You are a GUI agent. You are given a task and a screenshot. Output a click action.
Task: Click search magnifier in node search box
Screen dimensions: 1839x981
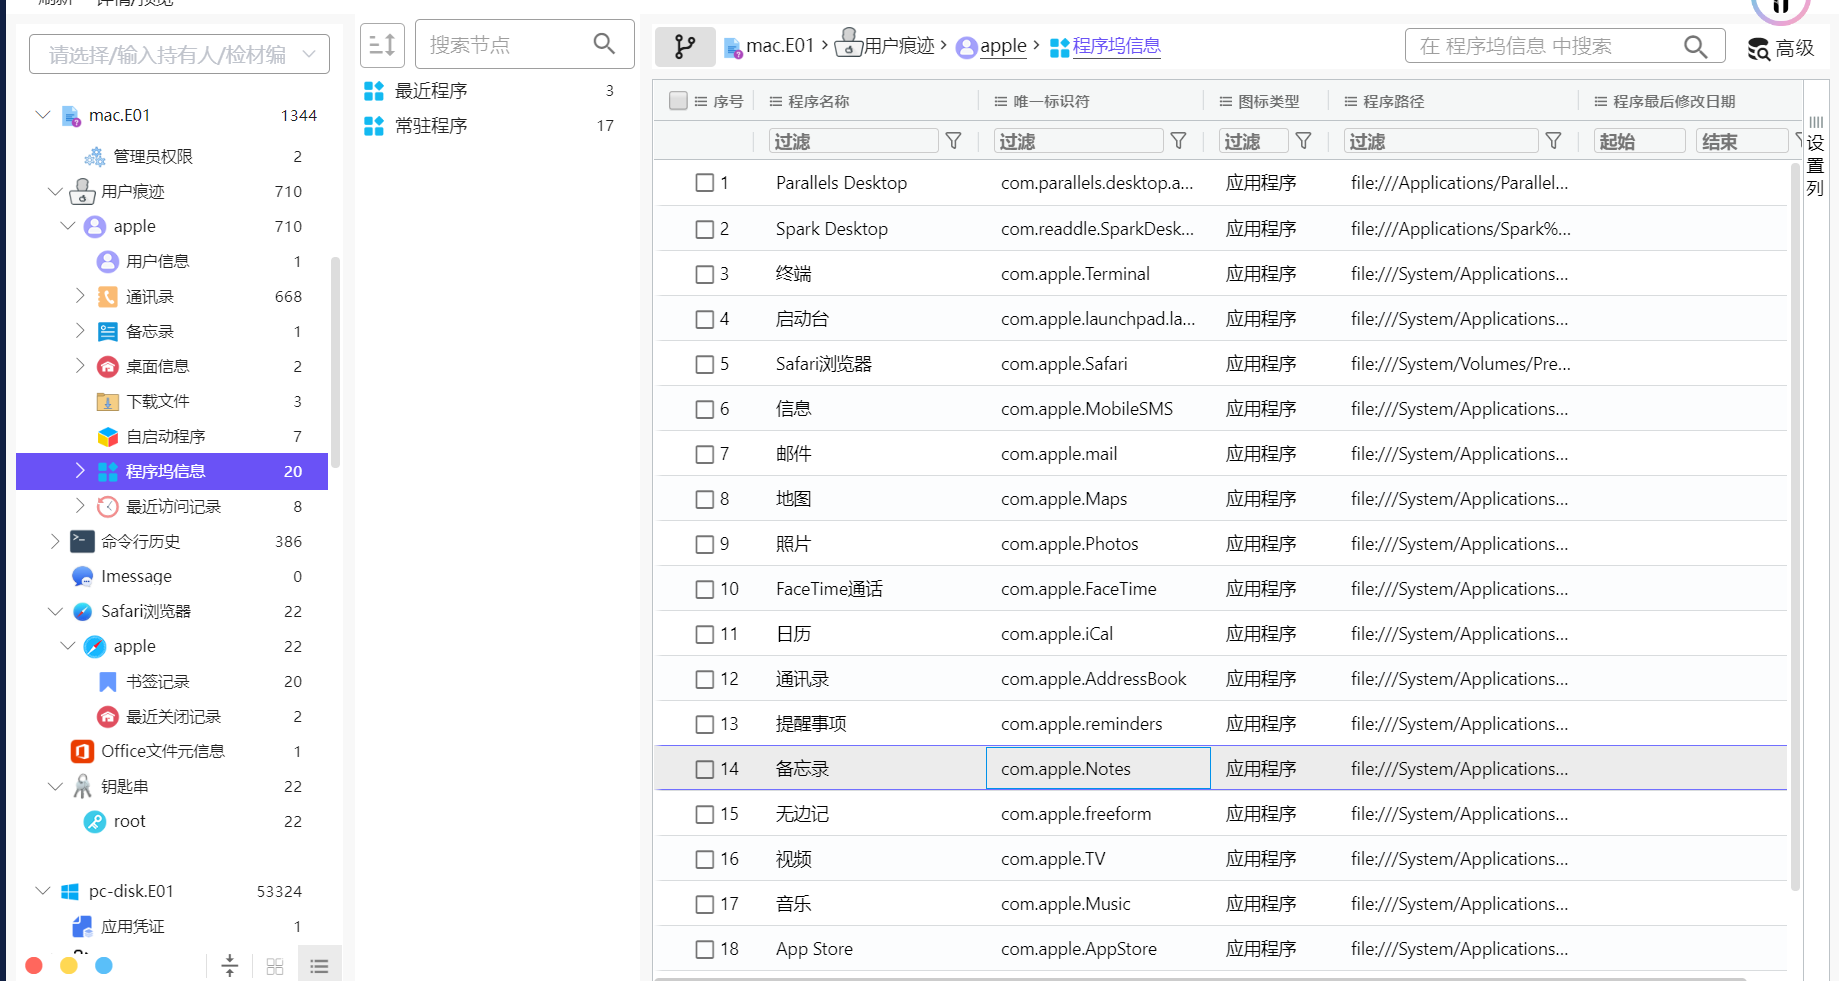click(x=604, y=44)
